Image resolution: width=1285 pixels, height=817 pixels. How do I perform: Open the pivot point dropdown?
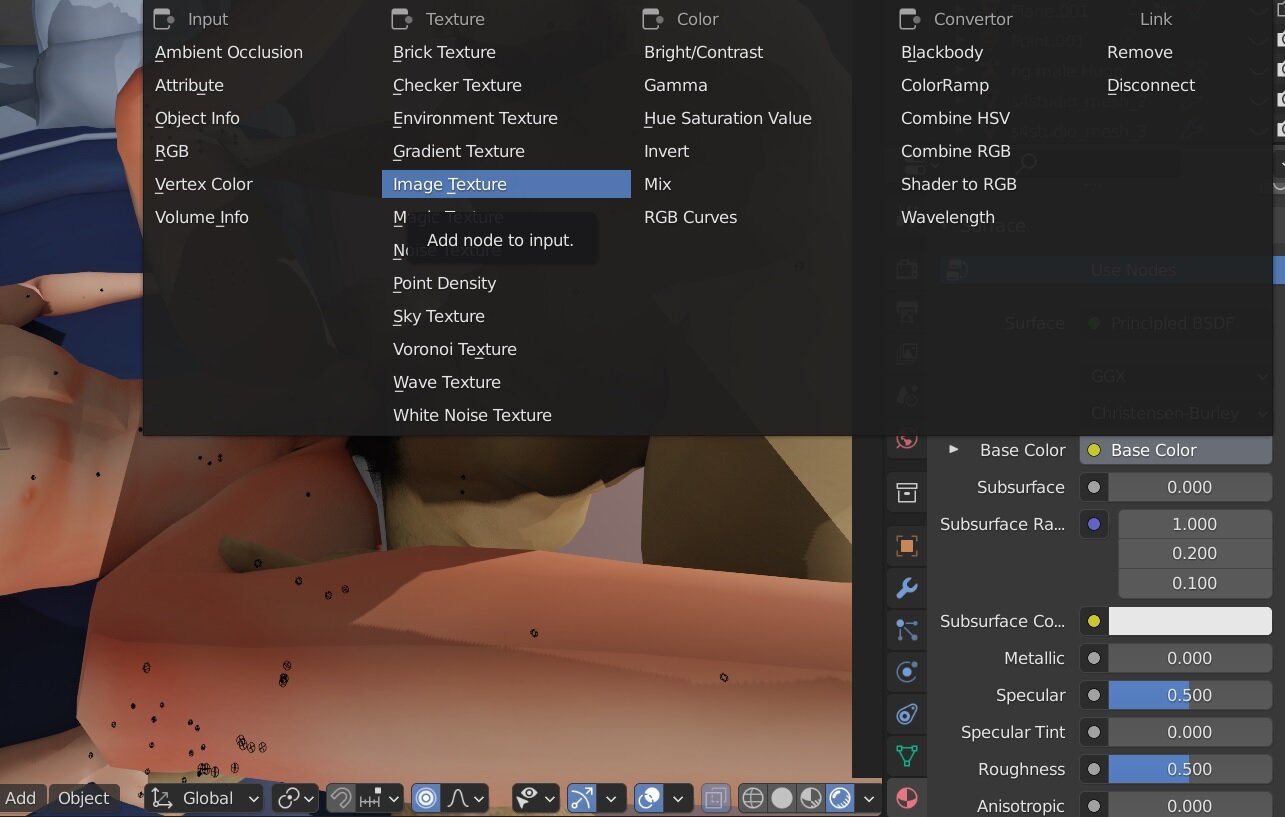tap(297, 798)
